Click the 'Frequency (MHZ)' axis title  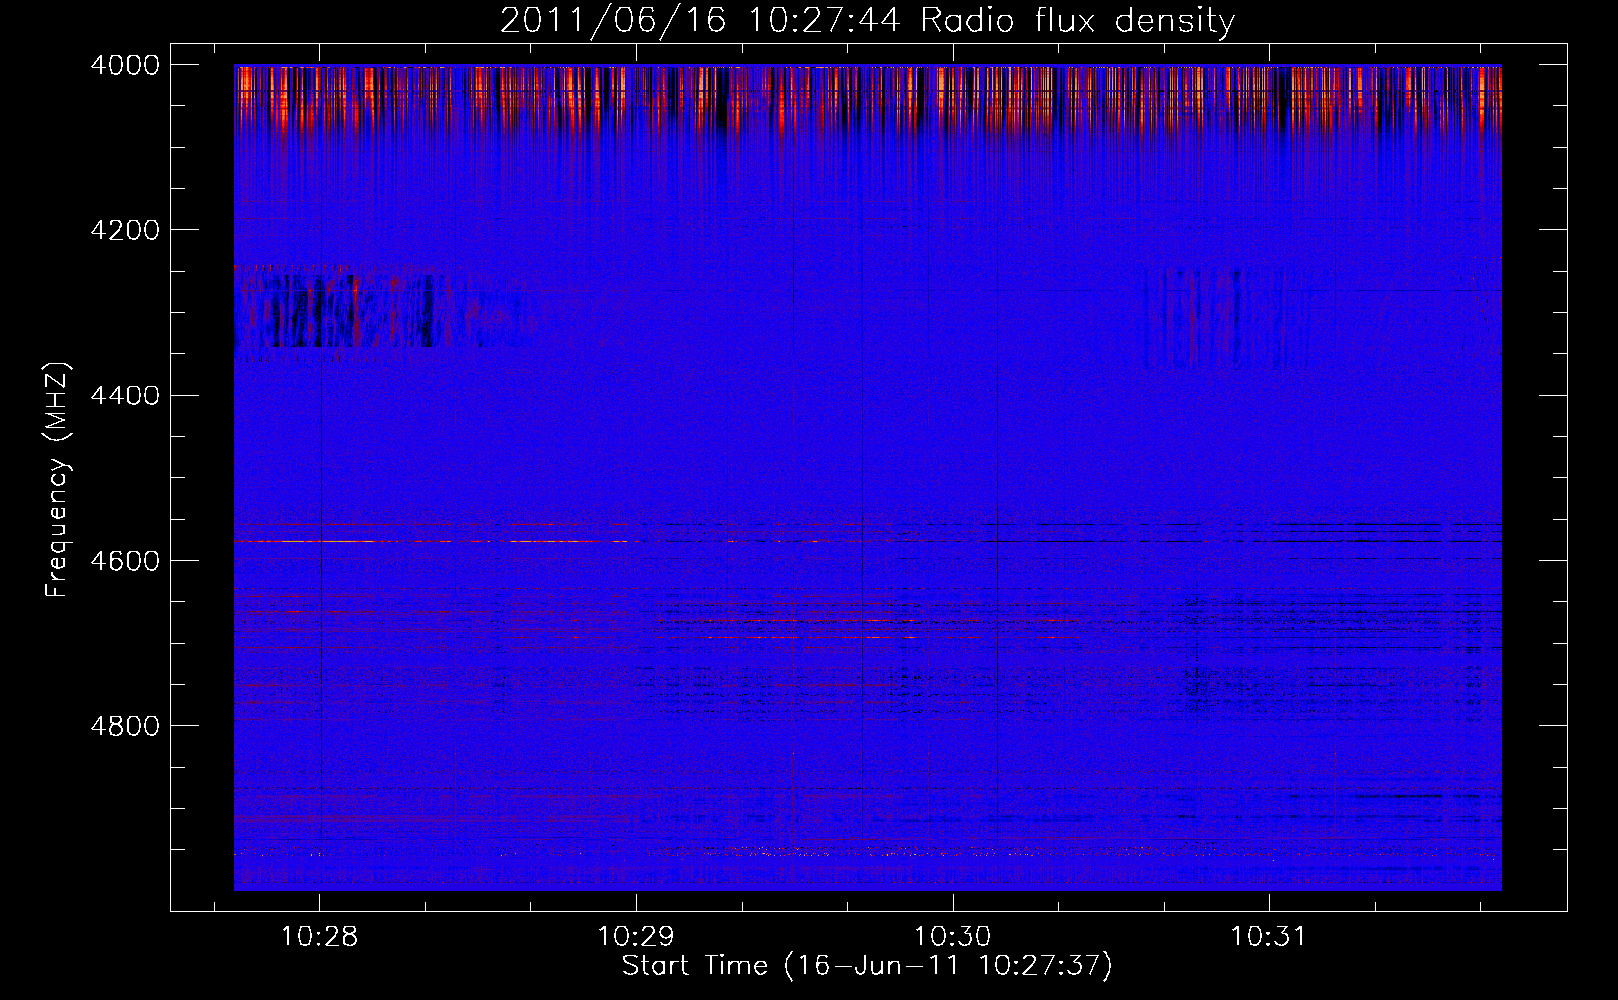(58, 480)
